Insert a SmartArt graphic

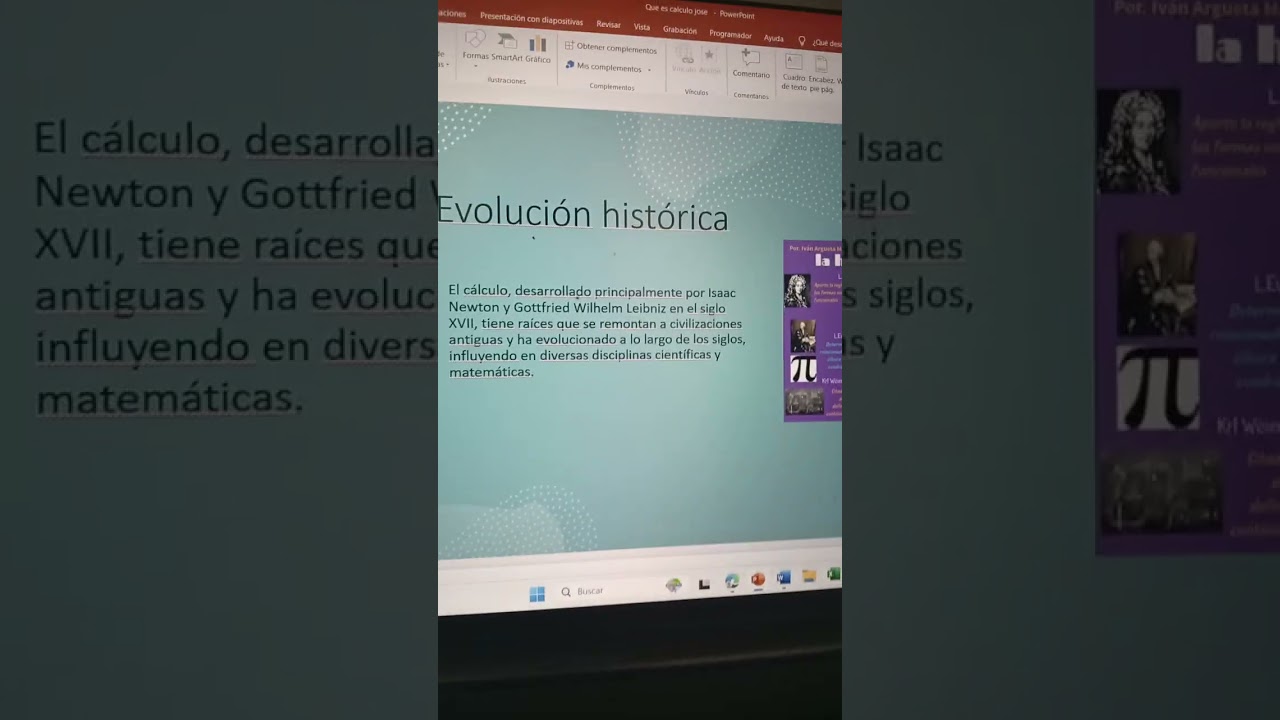(x=507, y=47)
